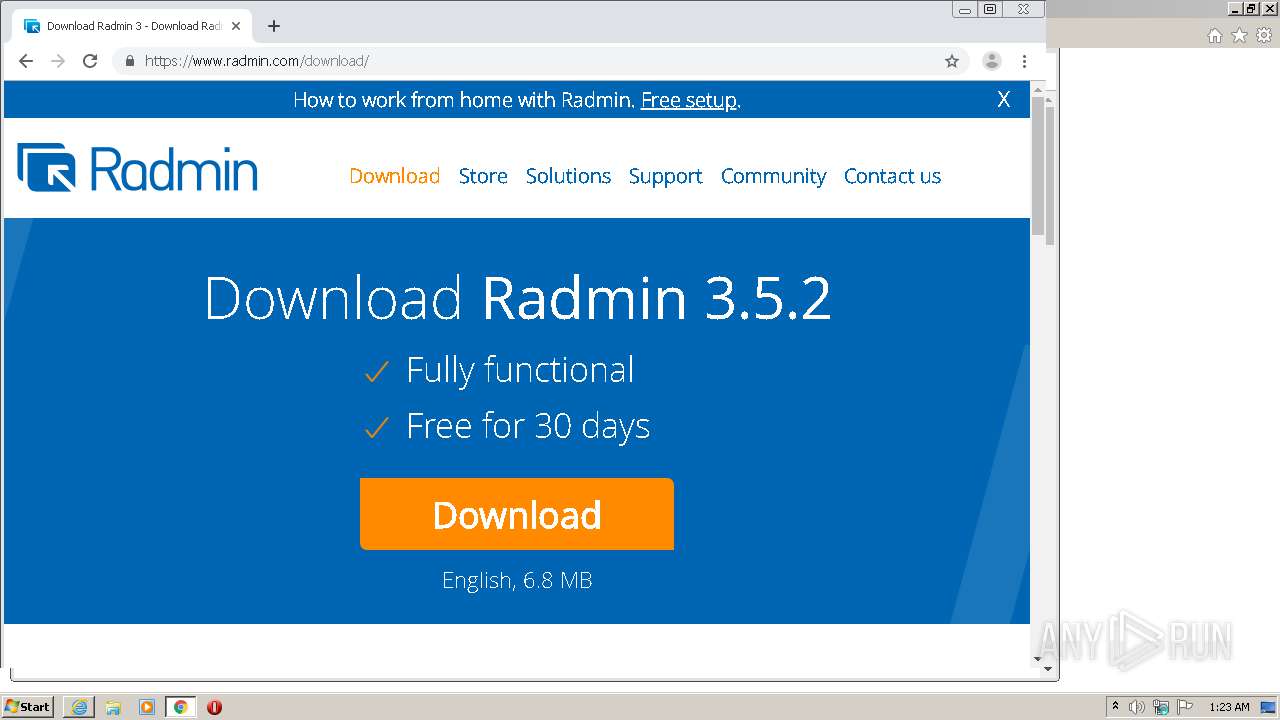Open the volume speaker tray icon

click(x=1137, y=707)
